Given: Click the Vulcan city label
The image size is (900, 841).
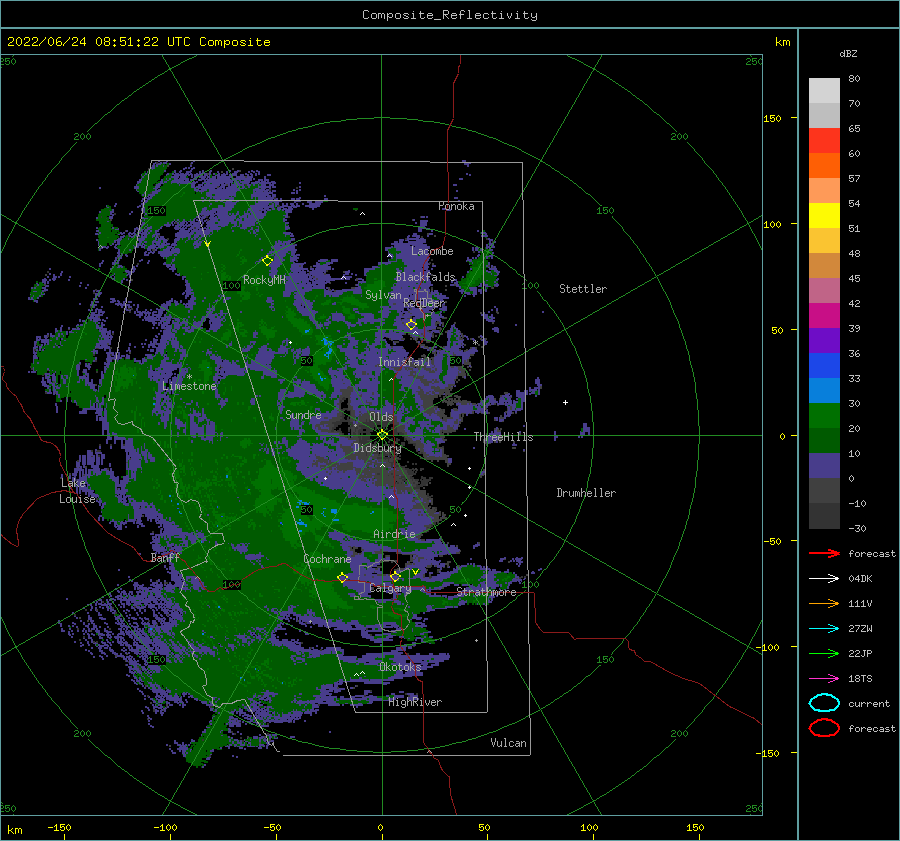Looking at the screenshot, I should point(508,743).
